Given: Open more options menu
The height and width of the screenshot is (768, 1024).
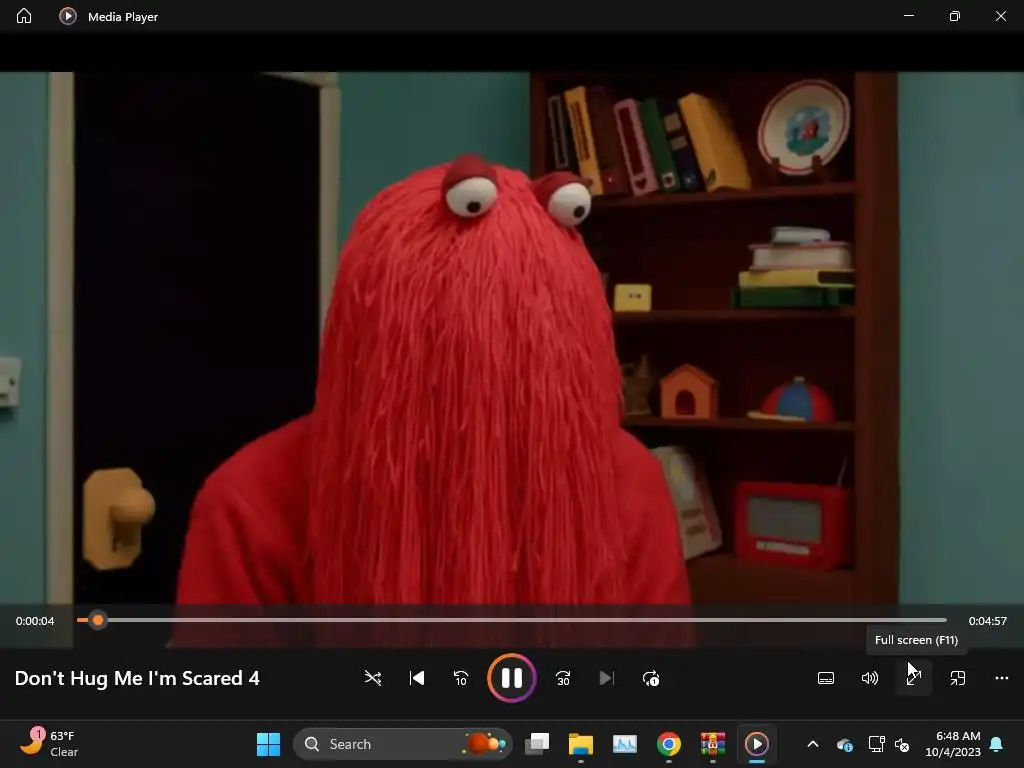Looking at the screenshot, I should [x=1002, y=679].
